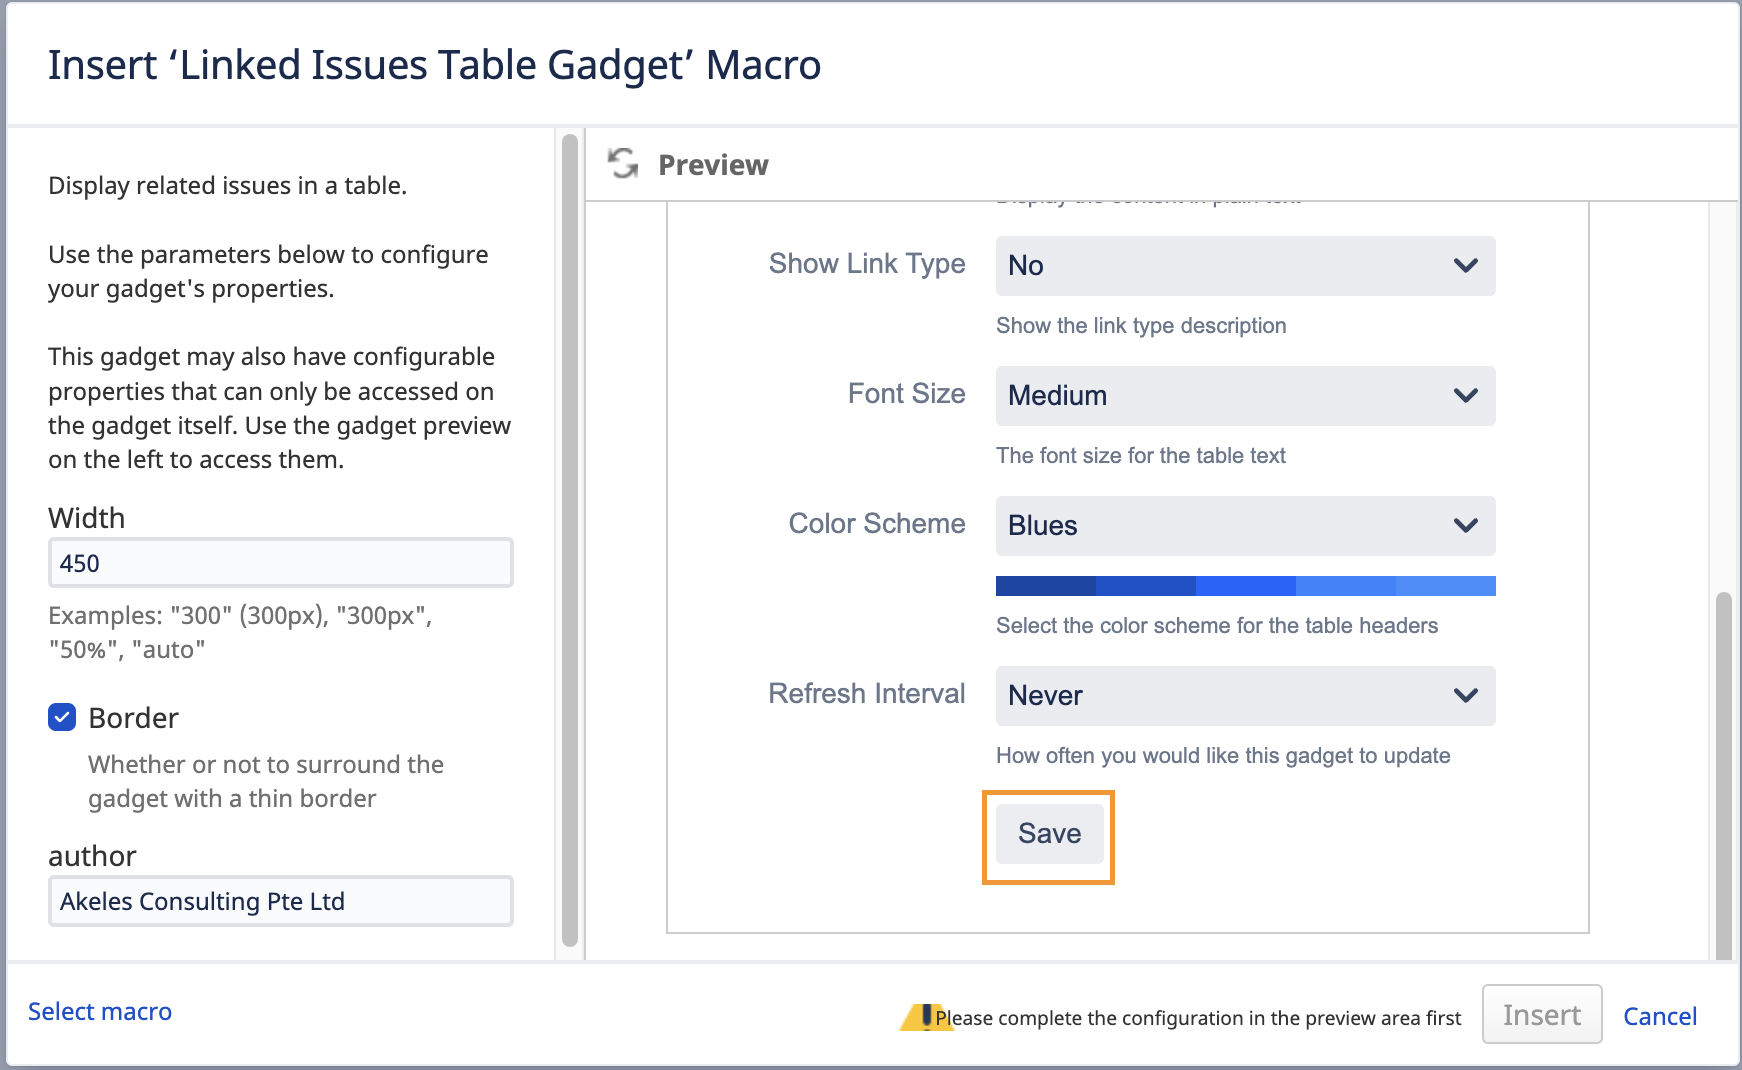Click the preview pane vertical scrollbar
Image resolution: width=1742 pixels, height=1070 pixels.
(1723, 775)
